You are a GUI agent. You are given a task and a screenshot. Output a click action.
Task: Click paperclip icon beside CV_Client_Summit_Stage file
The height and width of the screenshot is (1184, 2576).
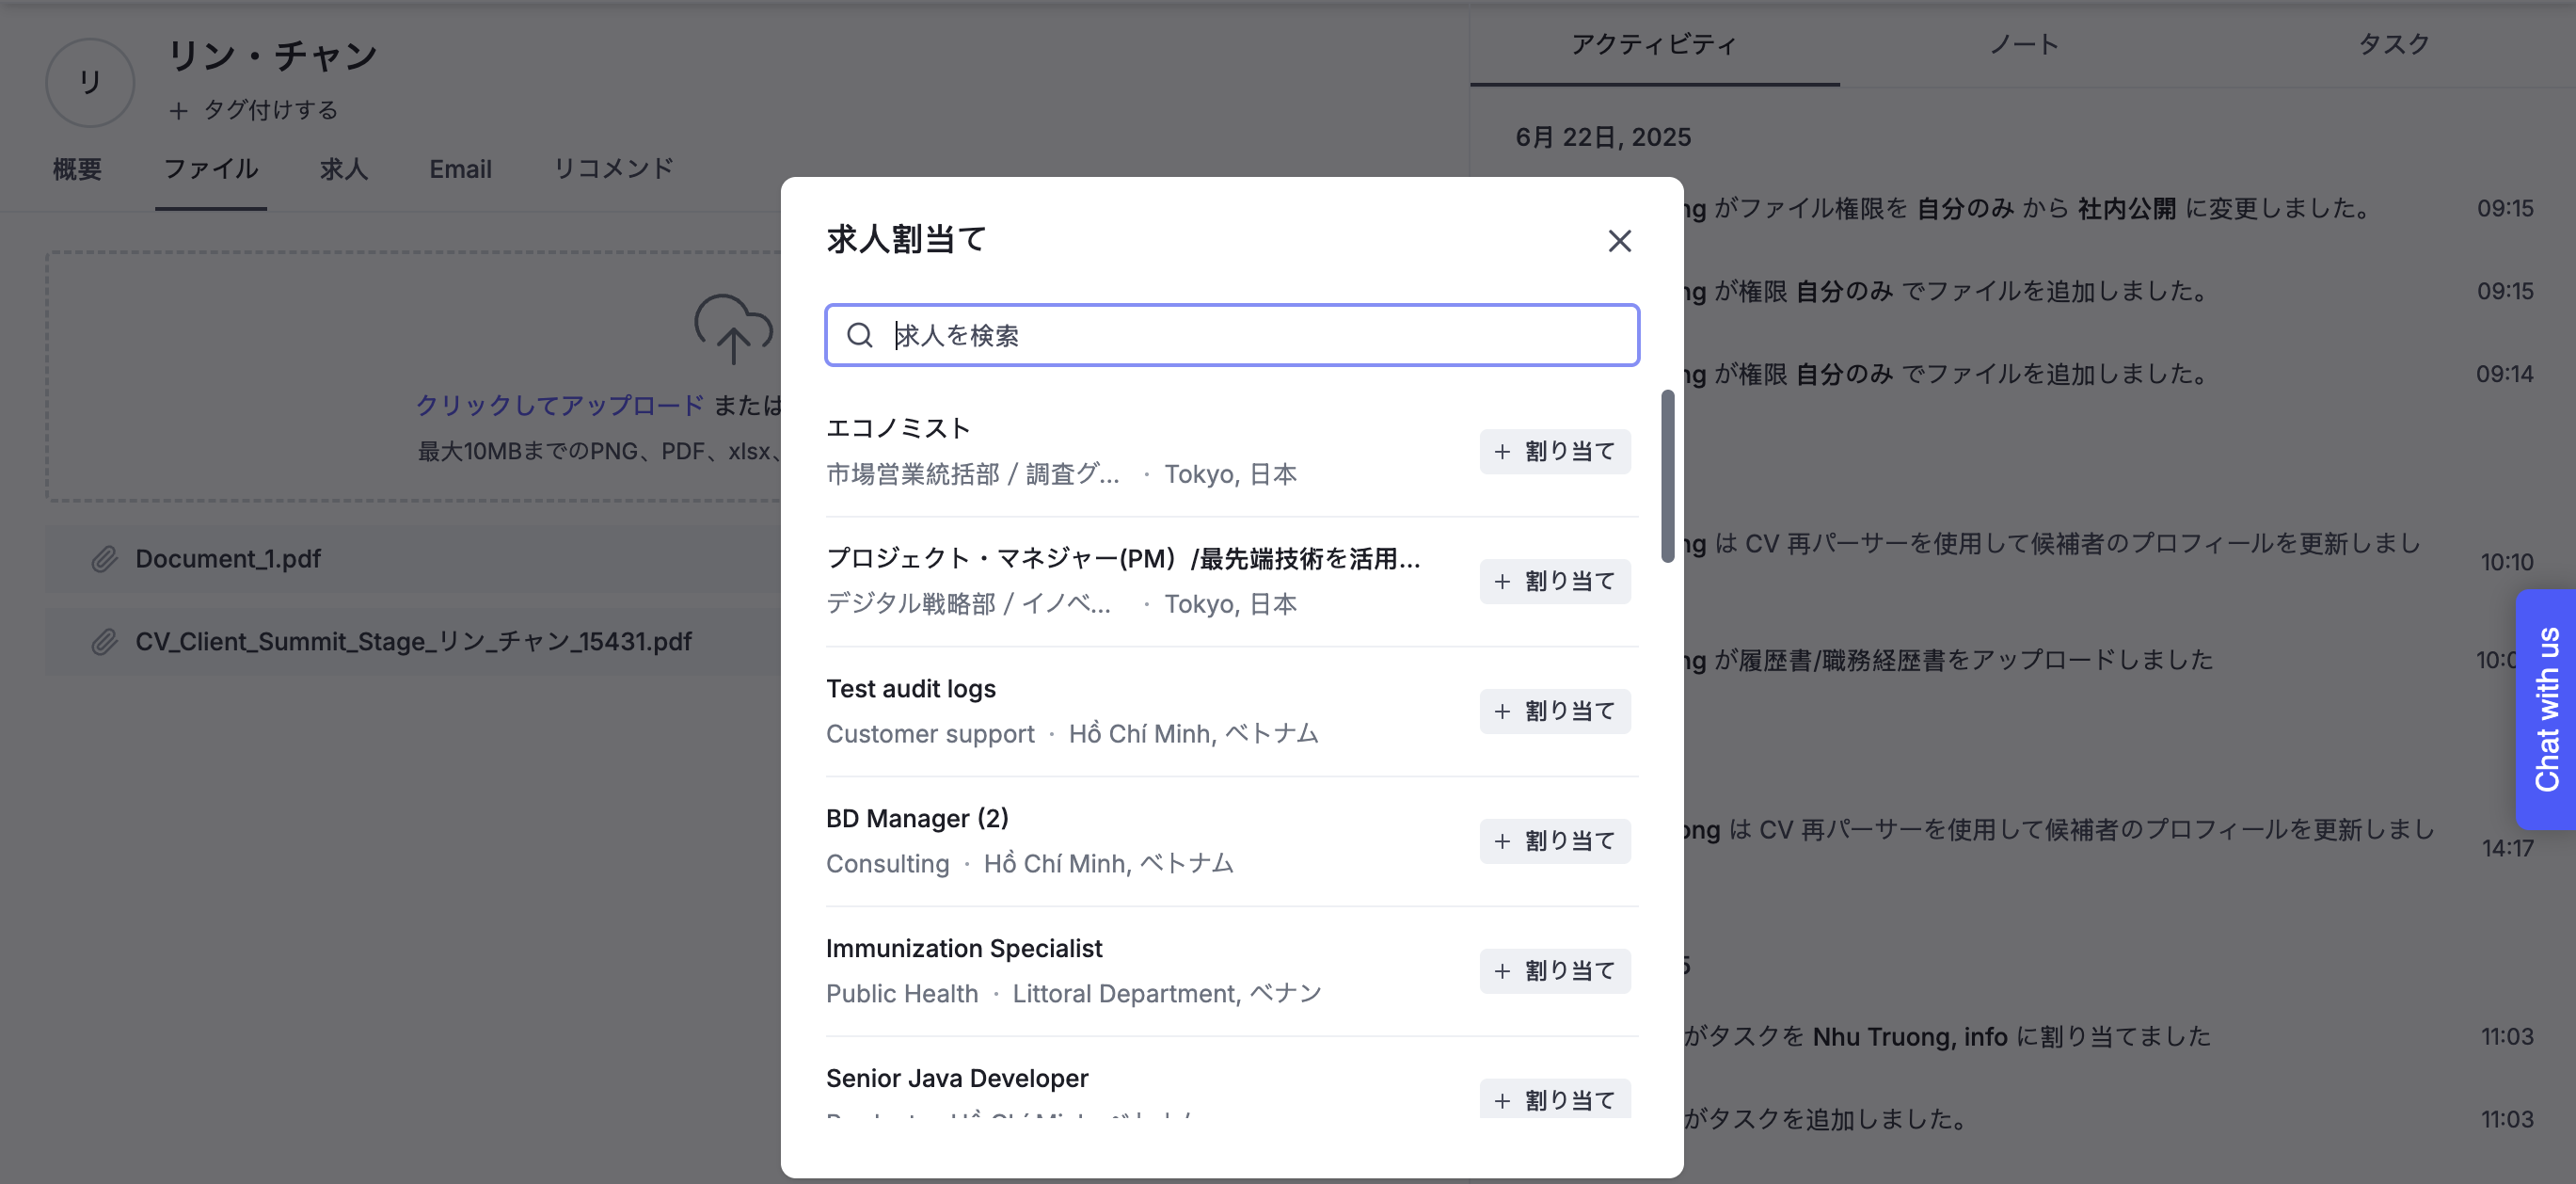pyautogui.click(x=104, y=642)
